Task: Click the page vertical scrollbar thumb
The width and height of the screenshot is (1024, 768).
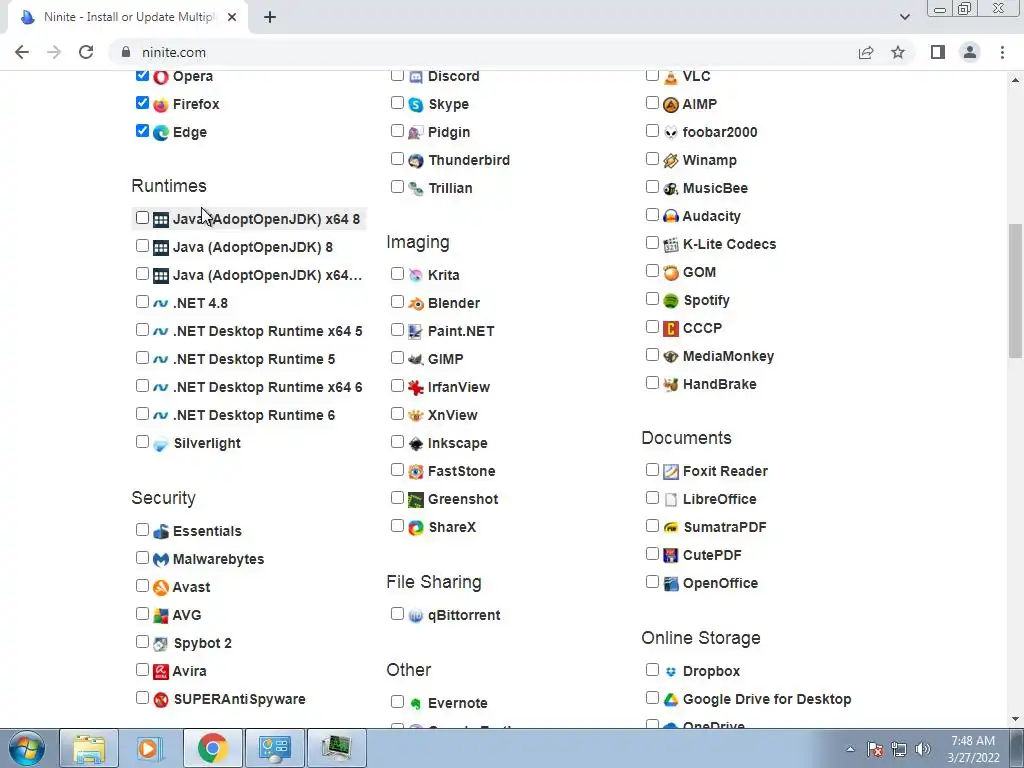Action: tap(1015, 291)
